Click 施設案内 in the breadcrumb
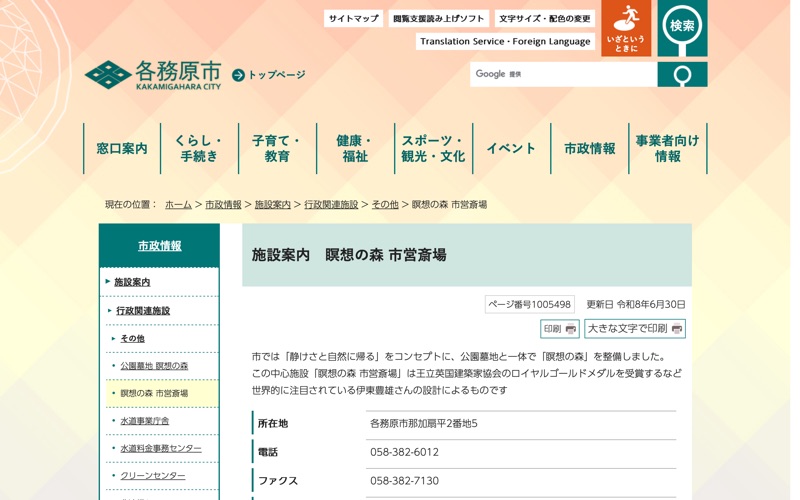 click(x=272, y=205)
